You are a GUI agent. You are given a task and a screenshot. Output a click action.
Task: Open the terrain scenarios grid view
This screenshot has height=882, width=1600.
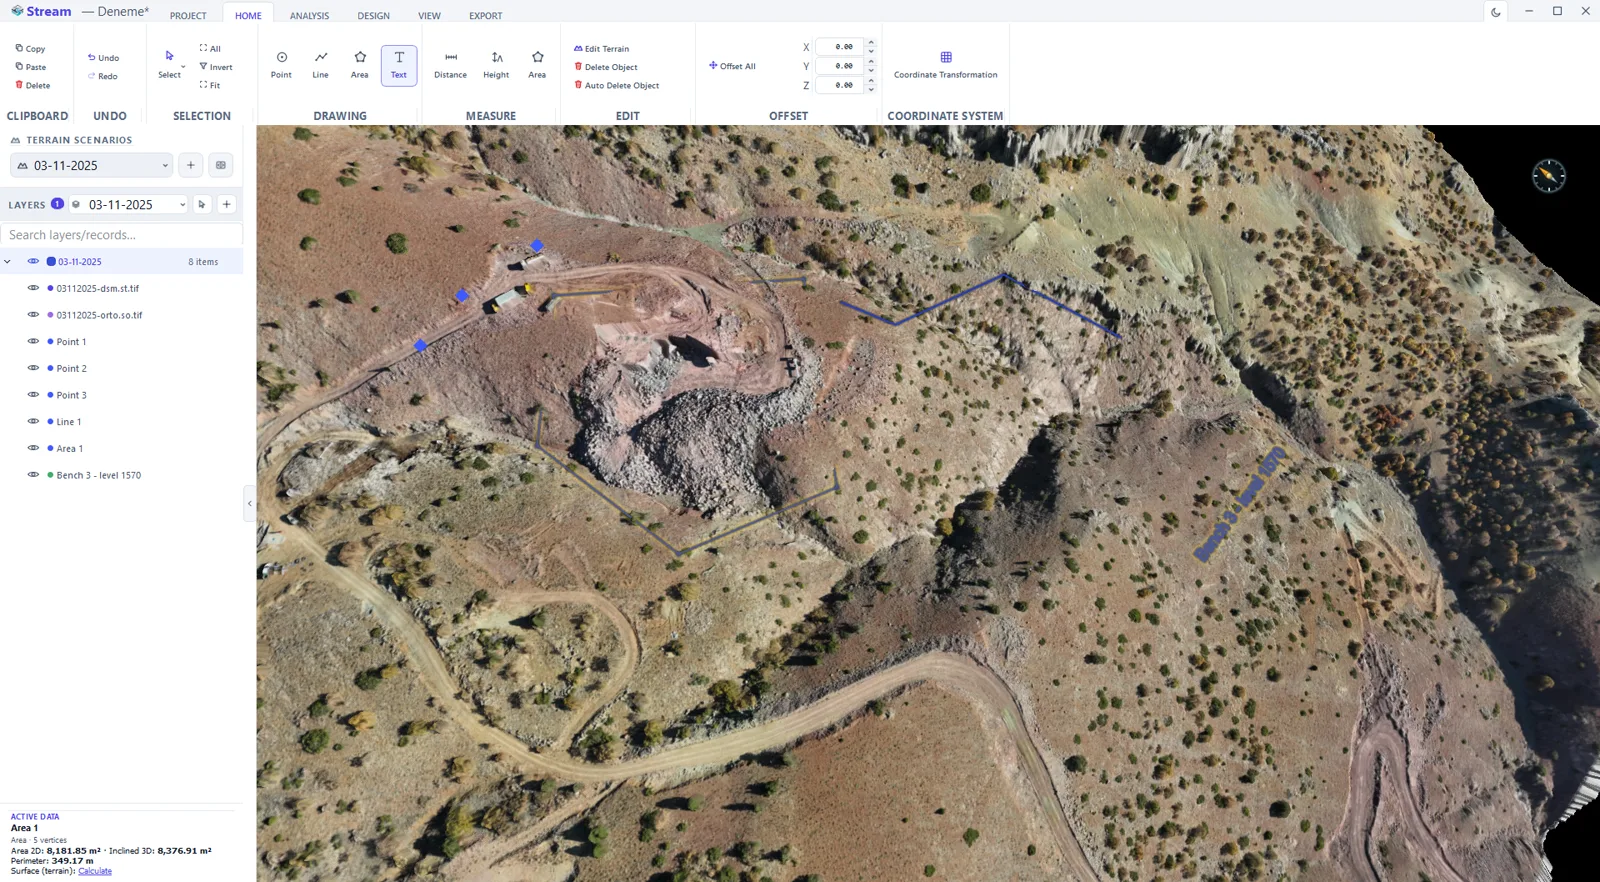[x=221, y=165]
